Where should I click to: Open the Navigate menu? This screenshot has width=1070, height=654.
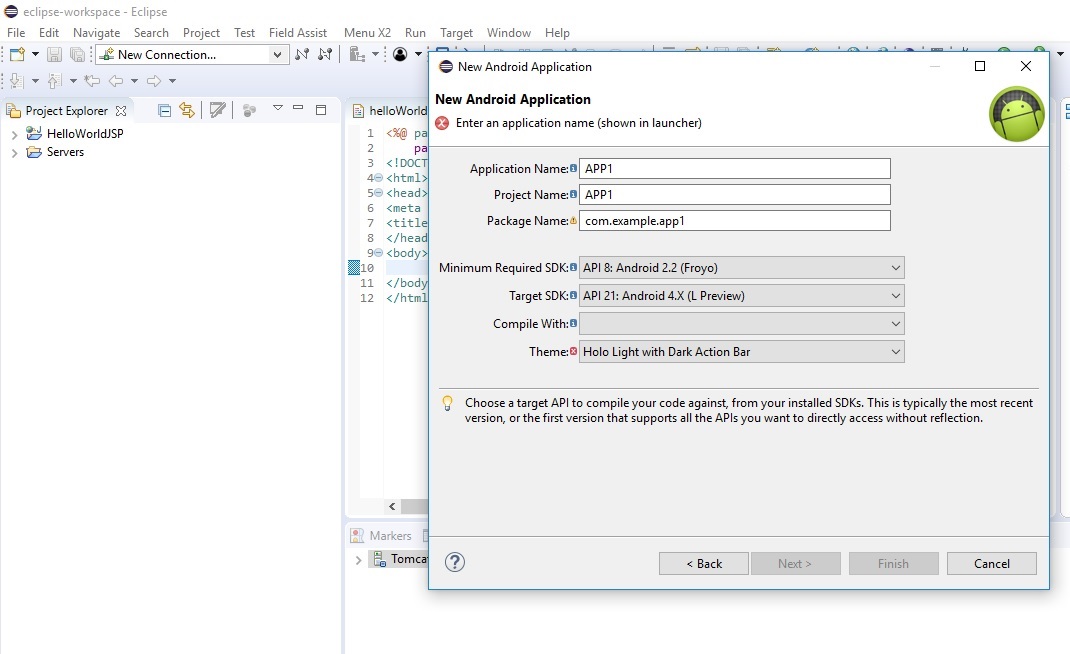(x=96, y=33)
